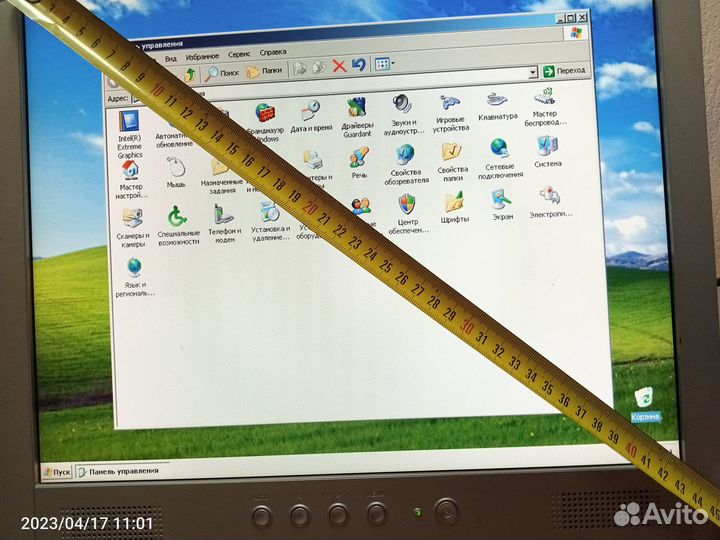Open Мастер беспроводной сети icon
Viewport: 720px width, 540px height.
click(x=545, y=107)
